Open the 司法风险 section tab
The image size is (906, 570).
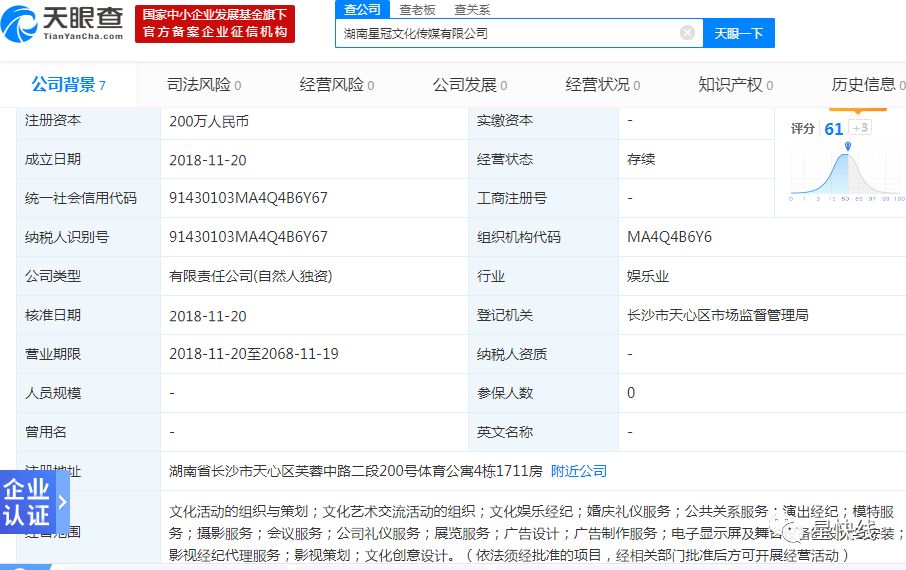204,85
